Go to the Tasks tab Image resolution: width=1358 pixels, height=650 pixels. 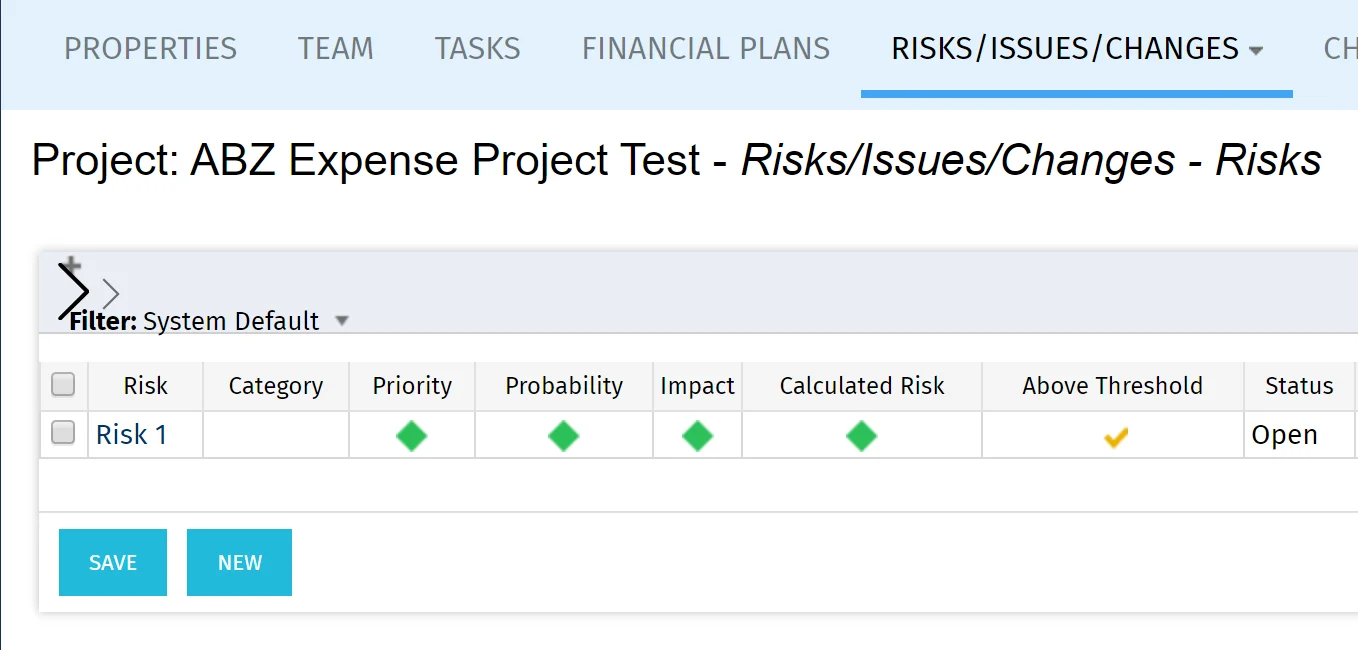coord(478,49)
